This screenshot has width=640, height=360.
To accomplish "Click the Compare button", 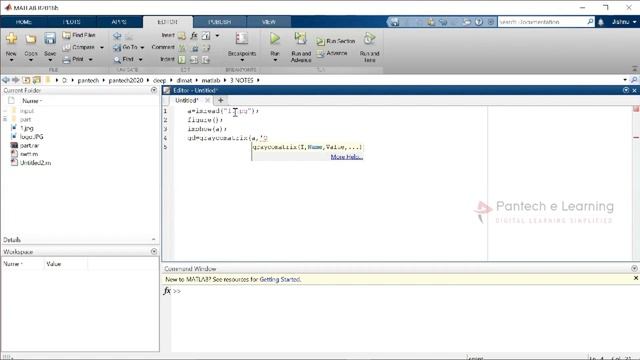I will pyautogui.click(x=79, y=47).
